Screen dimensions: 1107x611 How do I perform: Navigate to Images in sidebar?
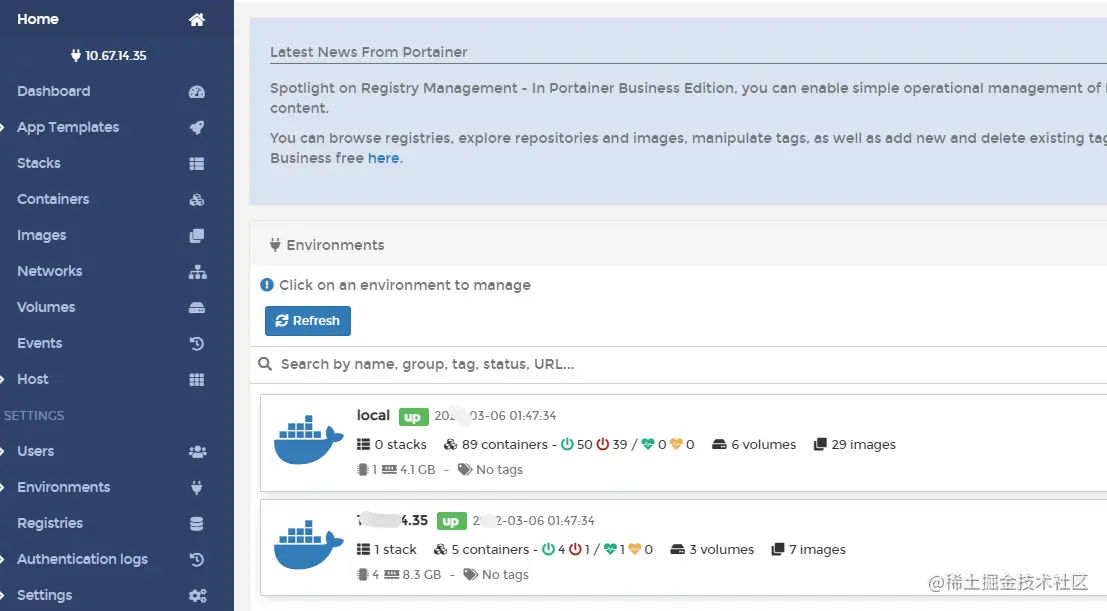(x=42, y=235)
